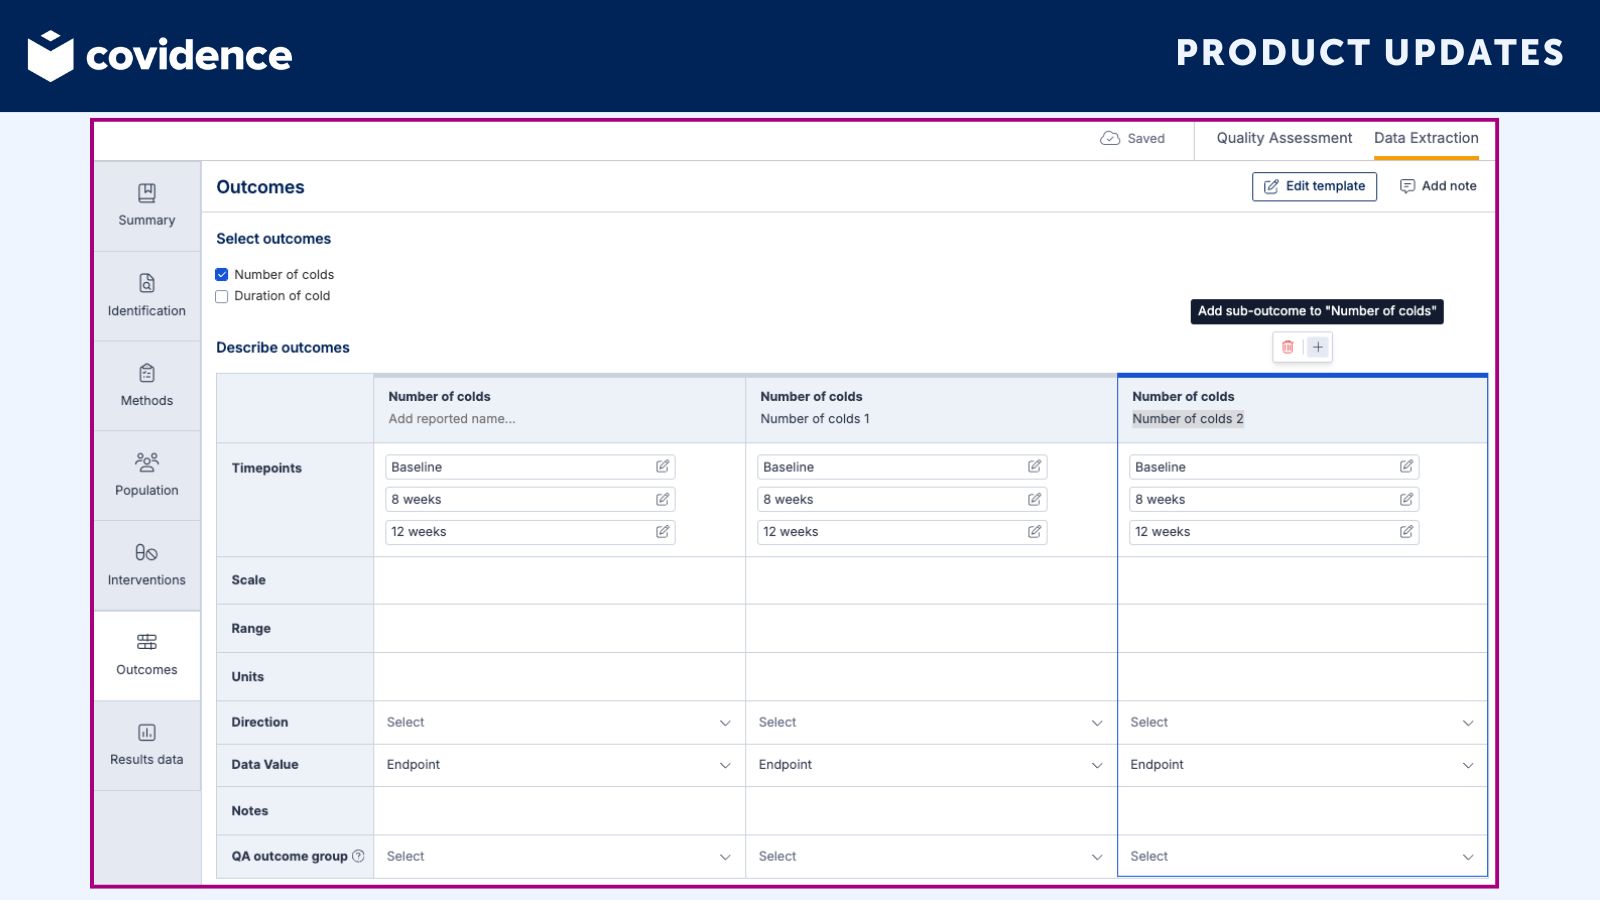Edit Baseline timepoint in first column
Viewport: 1600px width, 900px height.
point(662,467)
